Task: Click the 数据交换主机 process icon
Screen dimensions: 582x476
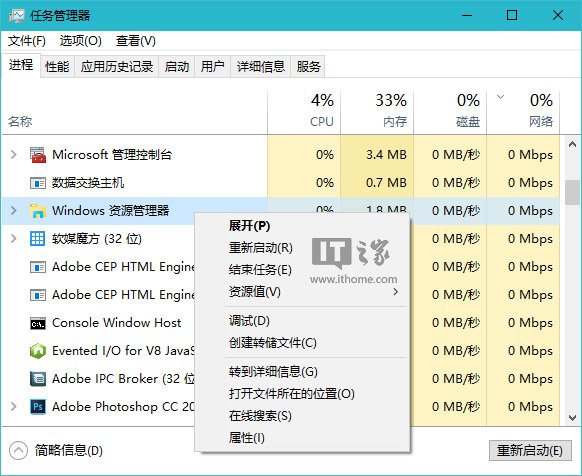Action: 38,183
